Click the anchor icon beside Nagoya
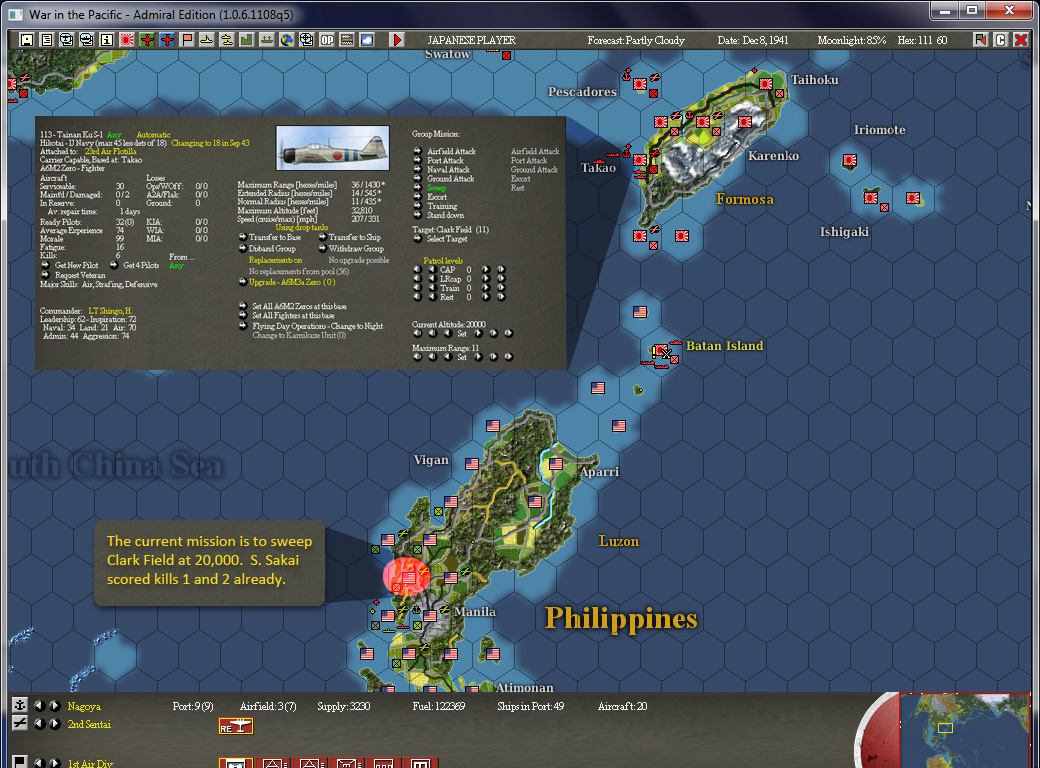Viewport: 1040px width, 768px height. 20,705
